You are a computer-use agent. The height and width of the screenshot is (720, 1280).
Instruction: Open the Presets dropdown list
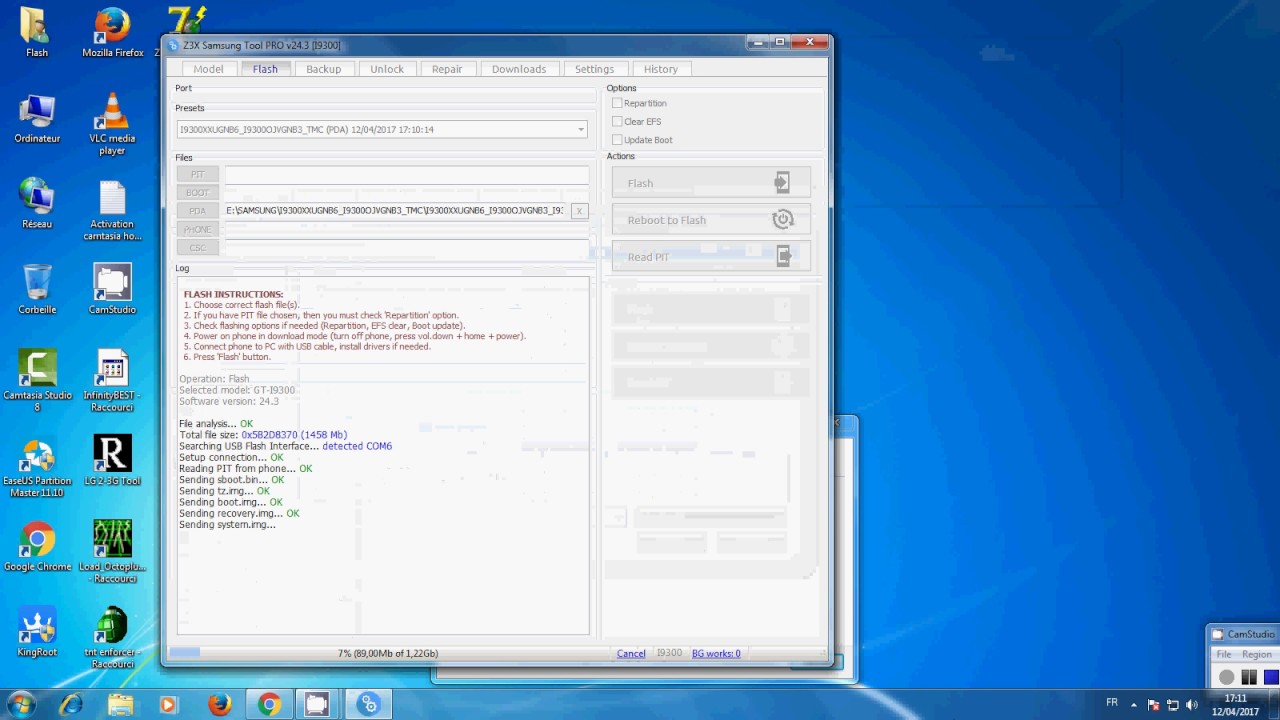click(x=580, y=129)
